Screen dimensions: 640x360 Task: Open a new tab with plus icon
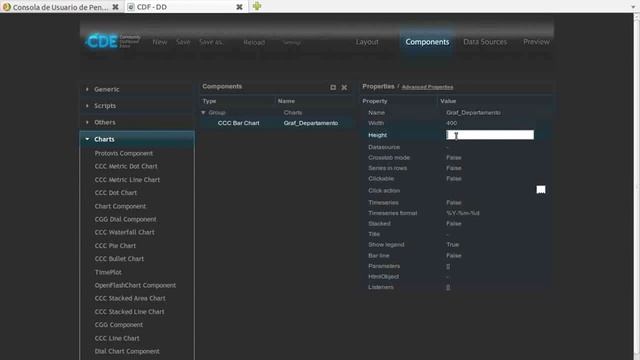[257, 6]
